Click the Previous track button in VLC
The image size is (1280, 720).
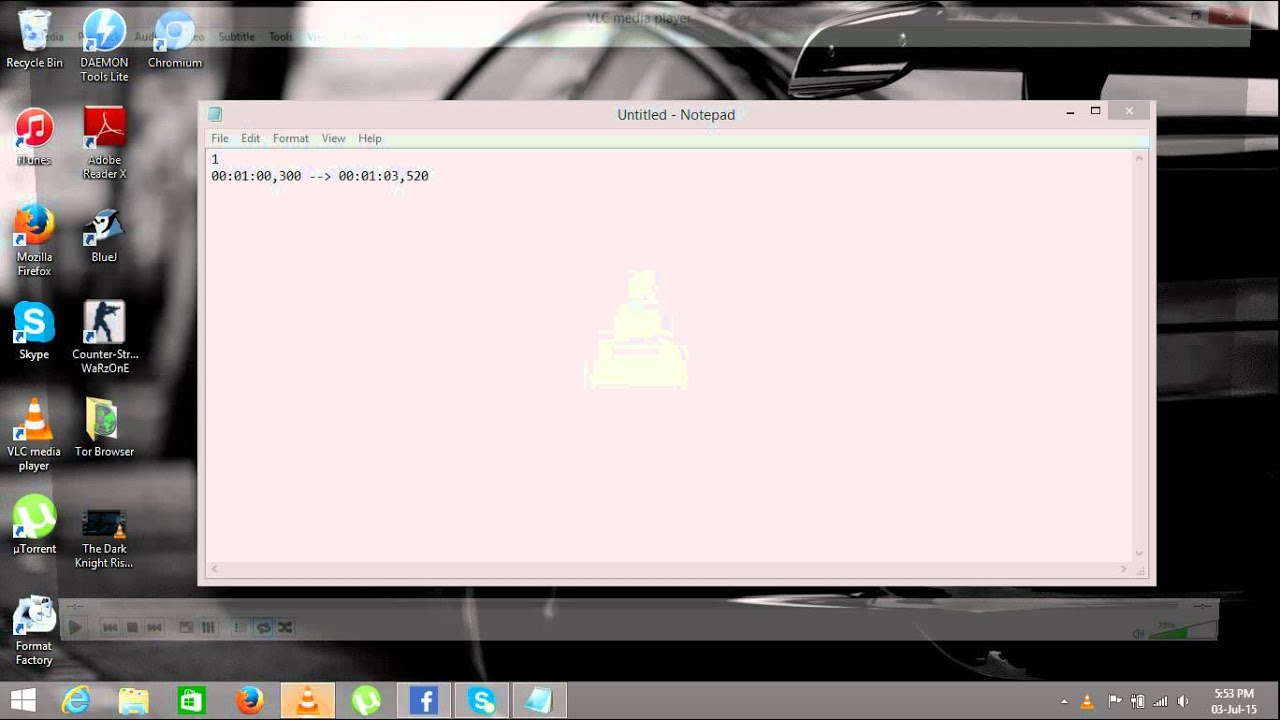110,627
